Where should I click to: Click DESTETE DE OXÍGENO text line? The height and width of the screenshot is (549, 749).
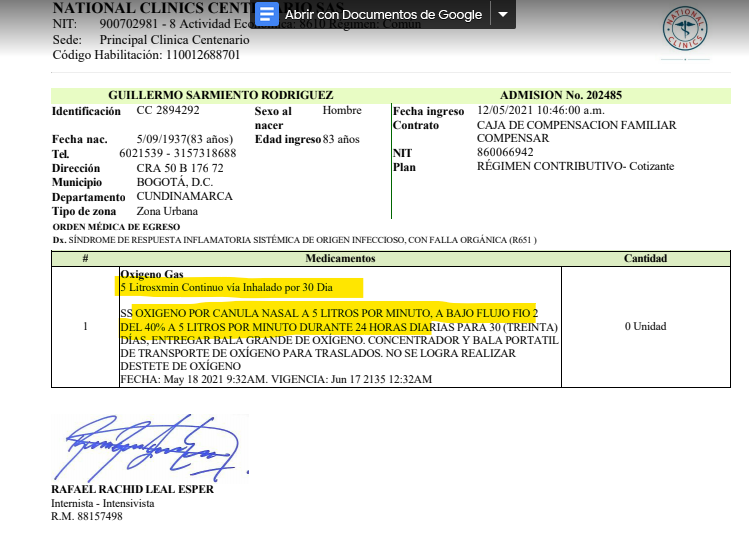click(181, 366)
